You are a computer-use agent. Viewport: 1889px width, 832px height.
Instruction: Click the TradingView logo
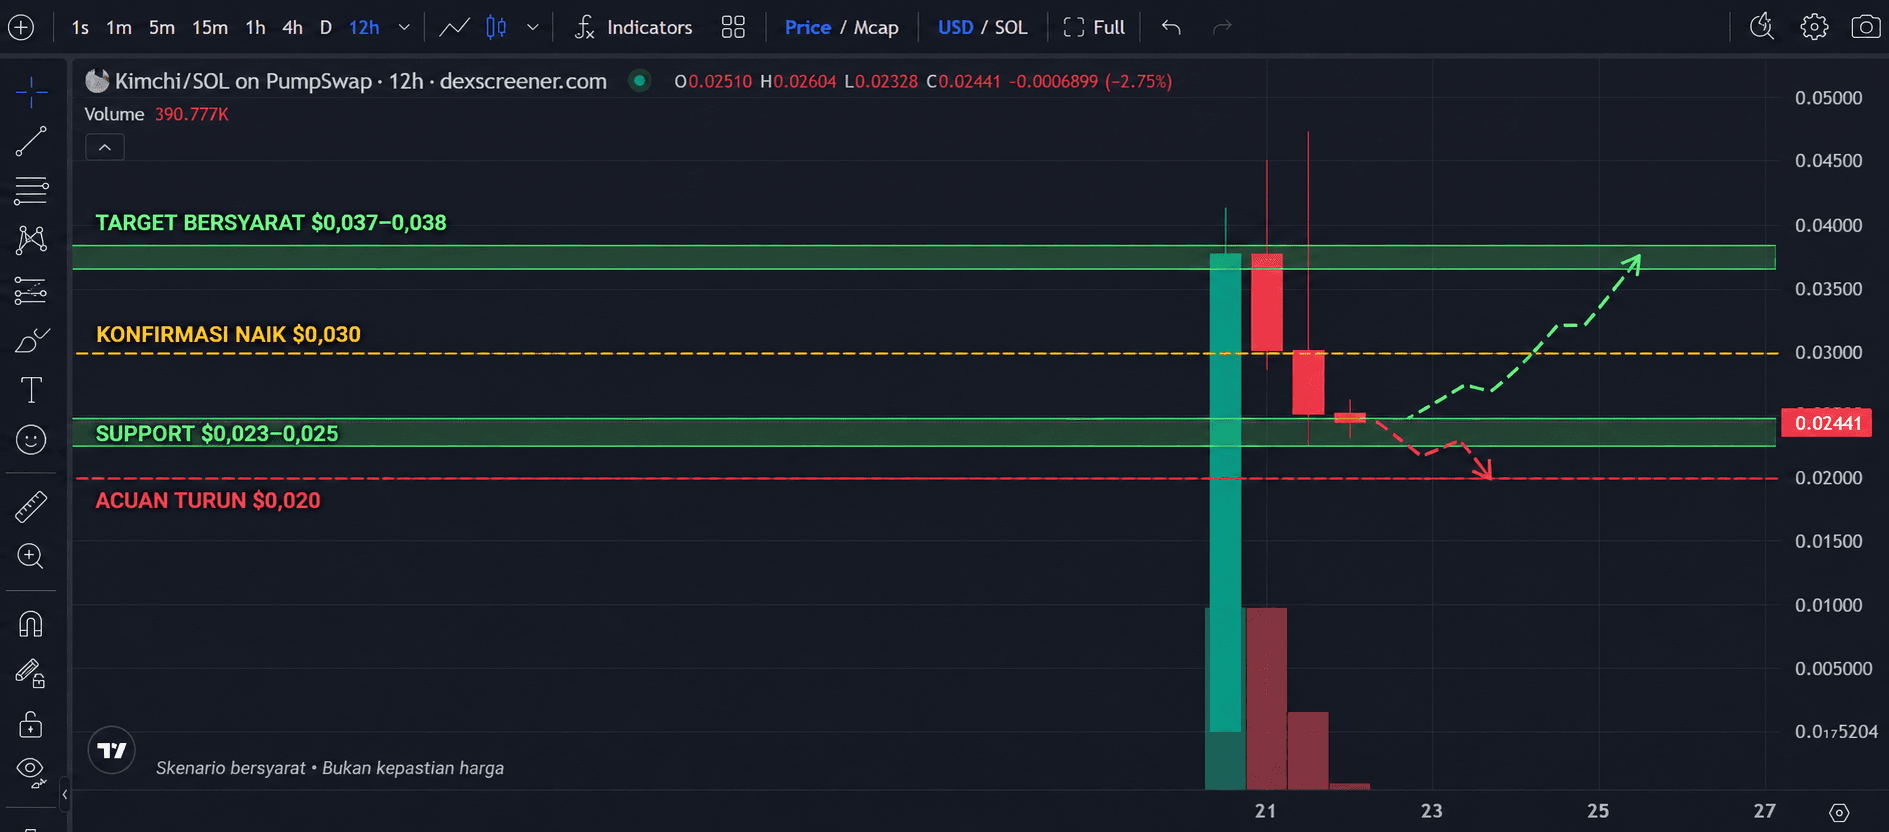(112, 750)
